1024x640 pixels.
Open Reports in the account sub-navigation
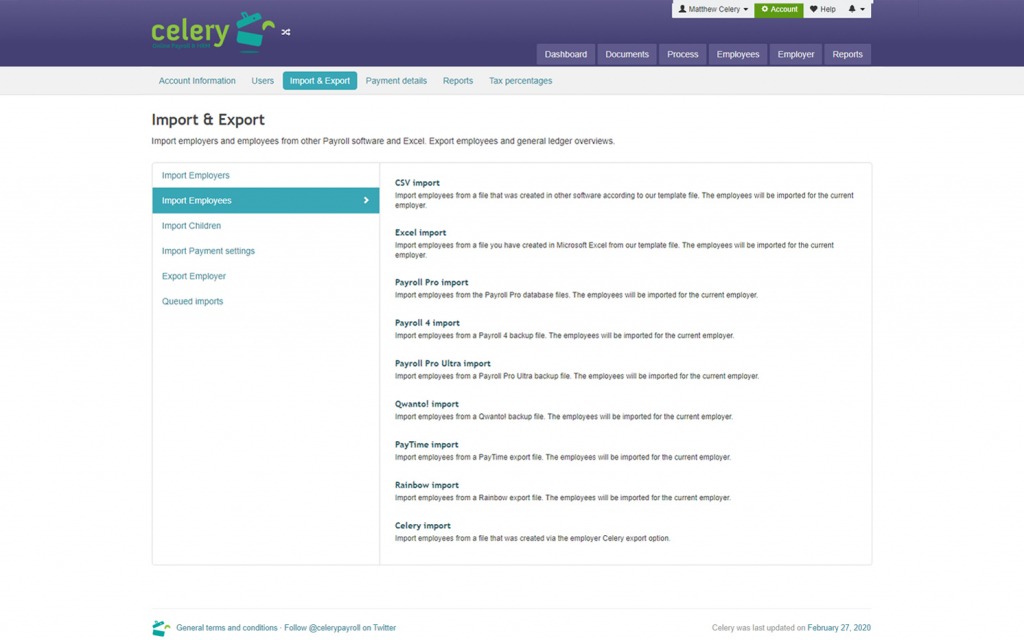point(458,81)
